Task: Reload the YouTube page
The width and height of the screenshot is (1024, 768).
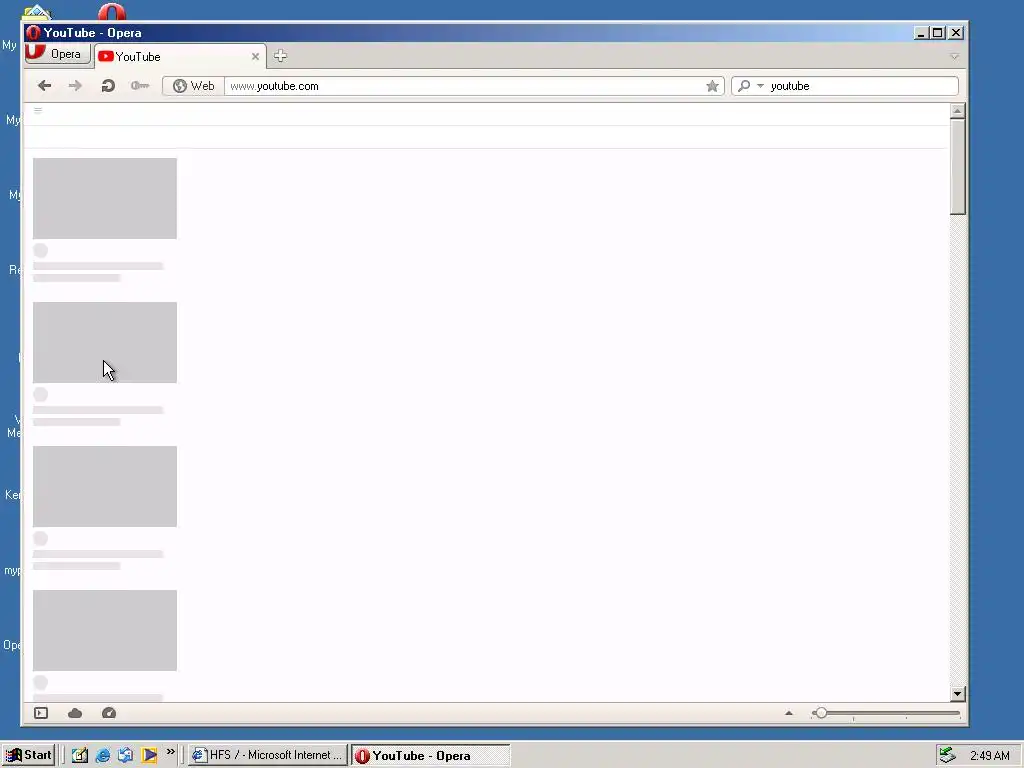Action: coord(108,86)
